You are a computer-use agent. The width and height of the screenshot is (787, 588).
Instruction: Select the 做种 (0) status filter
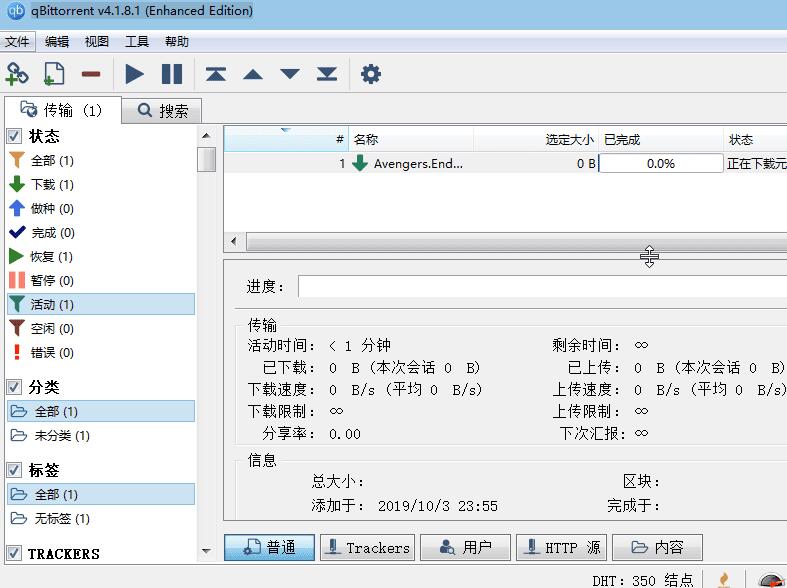point(100,208)
